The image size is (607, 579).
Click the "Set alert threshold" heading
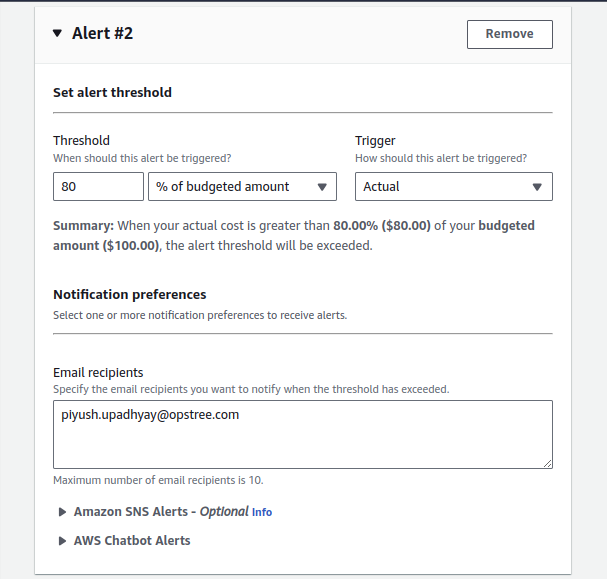(x=112, y=92)
